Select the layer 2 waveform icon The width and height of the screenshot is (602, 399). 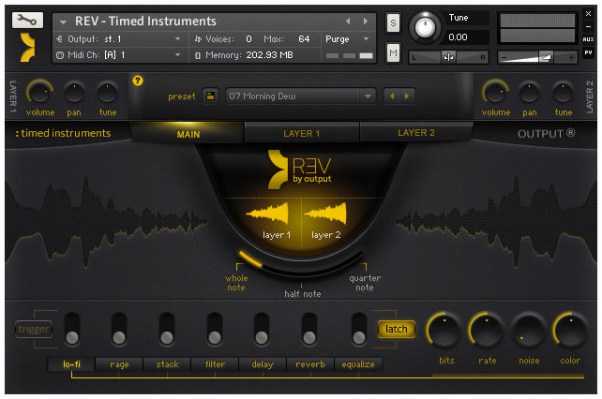point(325,214)
